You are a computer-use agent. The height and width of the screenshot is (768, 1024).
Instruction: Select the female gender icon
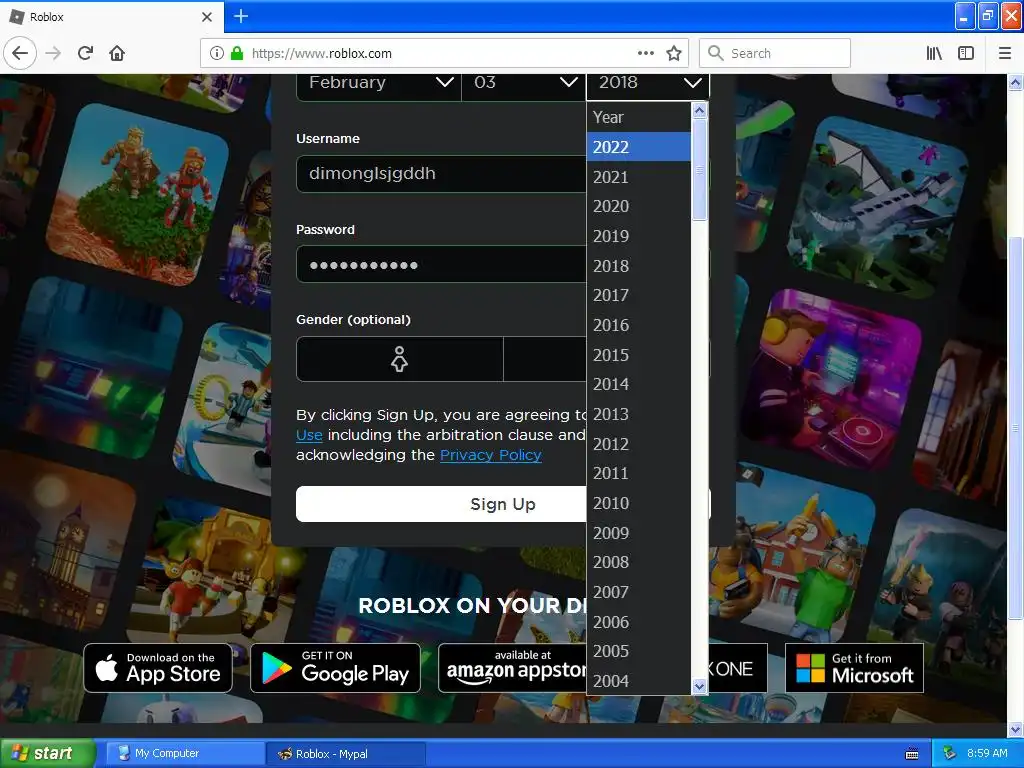[x=399, y=359]
